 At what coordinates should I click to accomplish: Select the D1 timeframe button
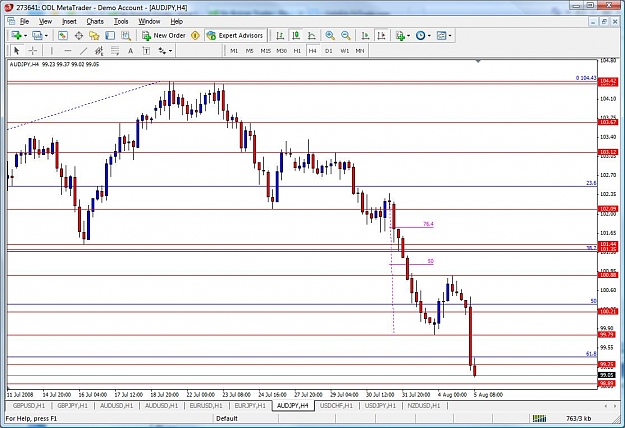click(328, 51)
